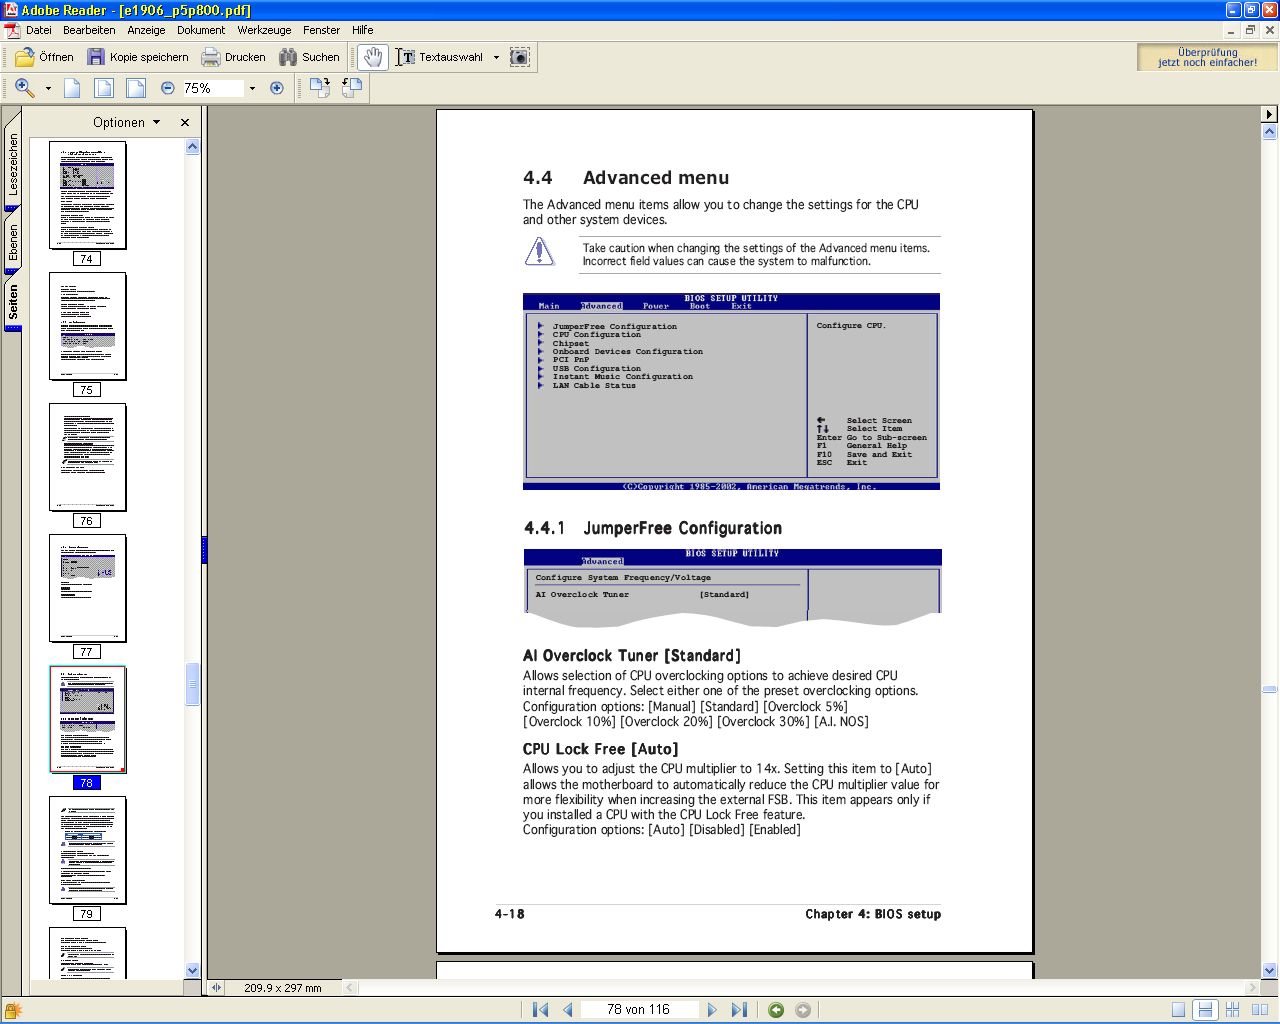The image size is (1280, 1024).
Task: Select the Hand tool
Action: click(x=373, y=57)
